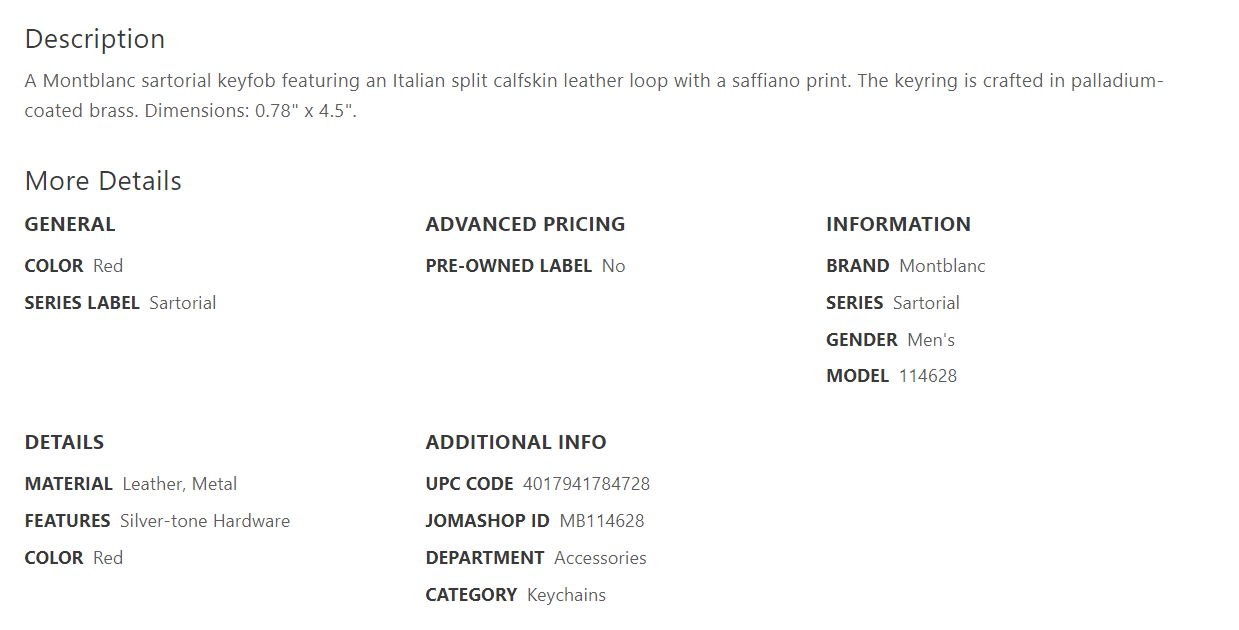Click the Pre-Owned Label value No

613,266
